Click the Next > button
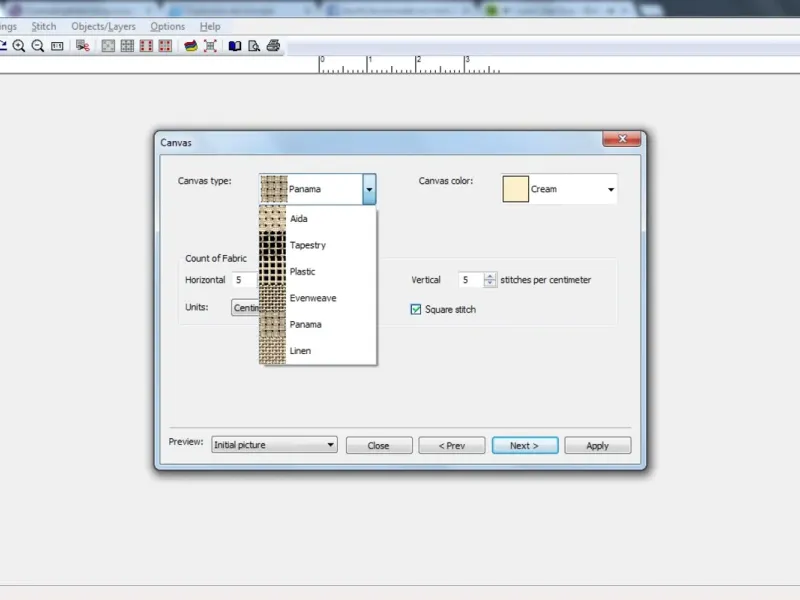This screenshot has height=600, width=800. click(525, 445)
